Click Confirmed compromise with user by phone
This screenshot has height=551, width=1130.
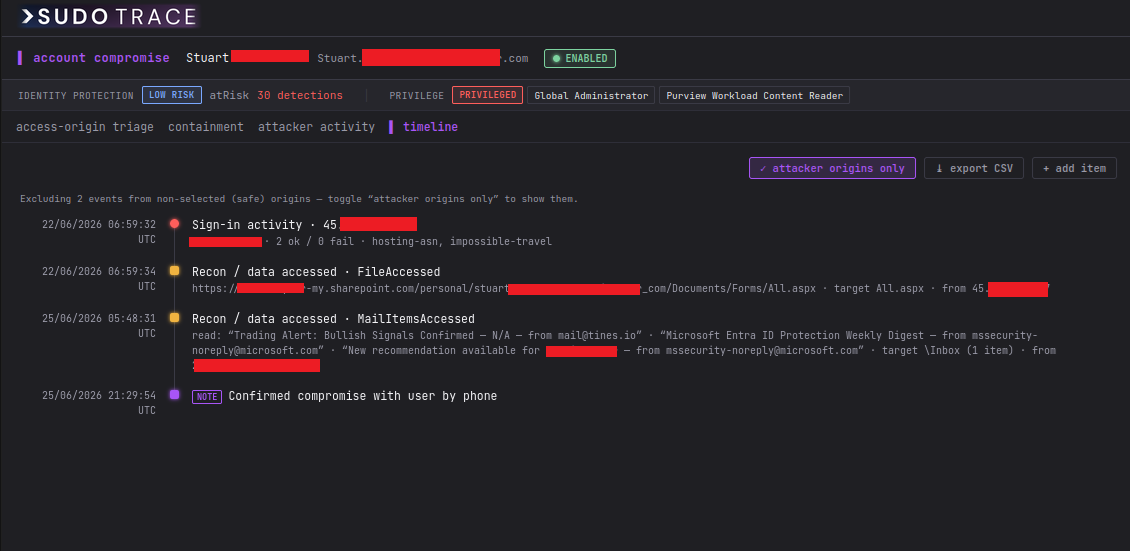[362, 395]
